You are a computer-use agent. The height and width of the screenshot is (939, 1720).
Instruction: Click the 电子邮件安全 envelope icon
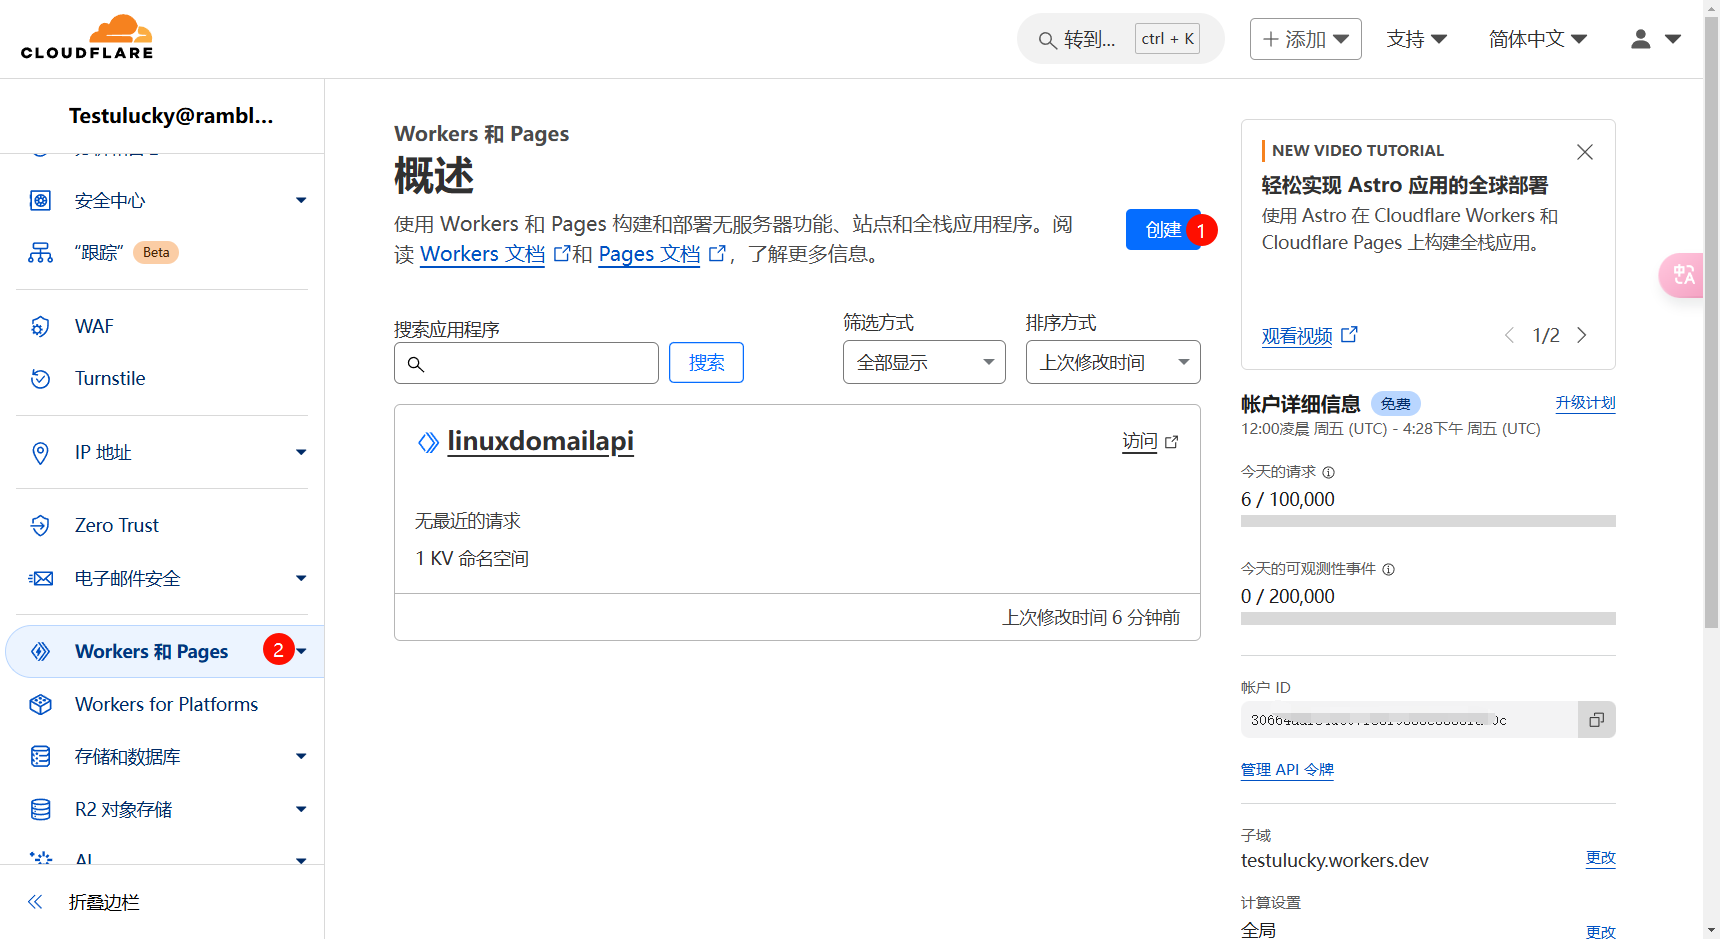40,578
